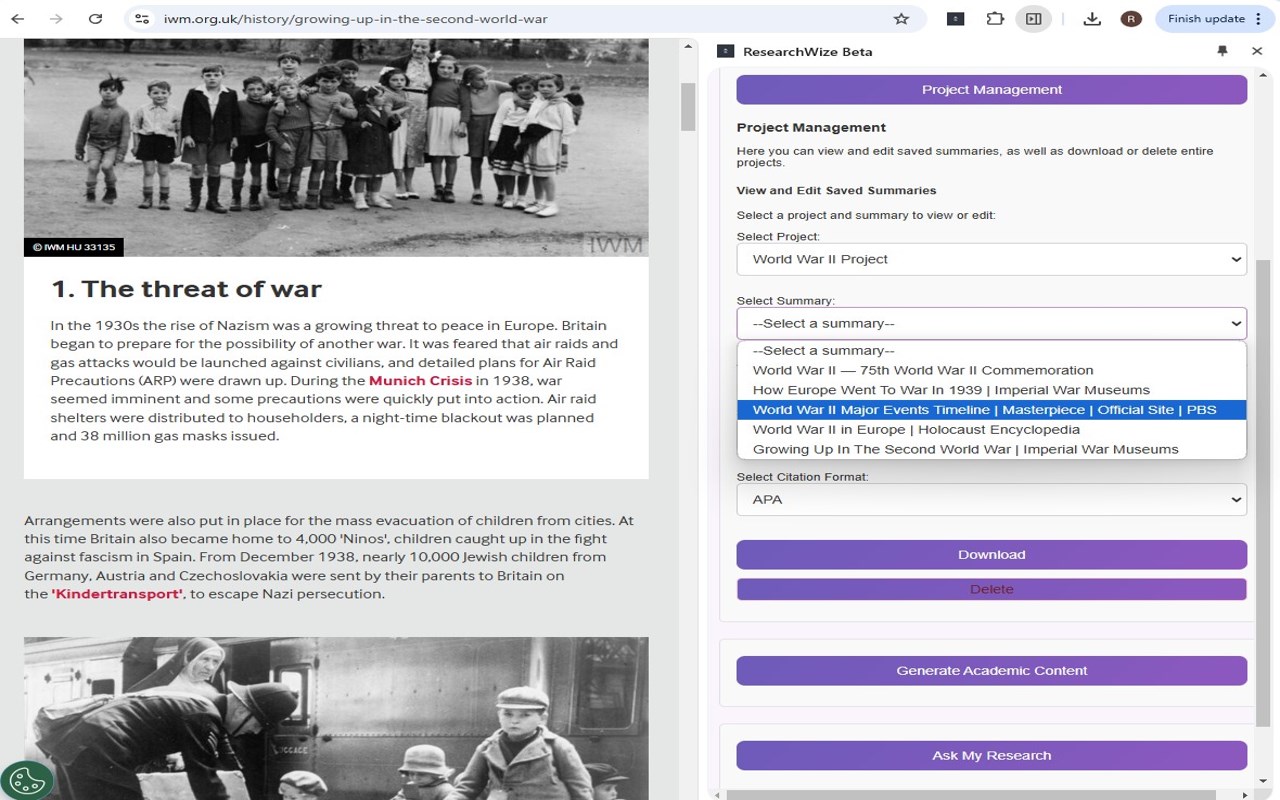Choose 'World War II — 75th Commemoration' summary
This screenshot has width=1280, height=800.
pos(992,370)
